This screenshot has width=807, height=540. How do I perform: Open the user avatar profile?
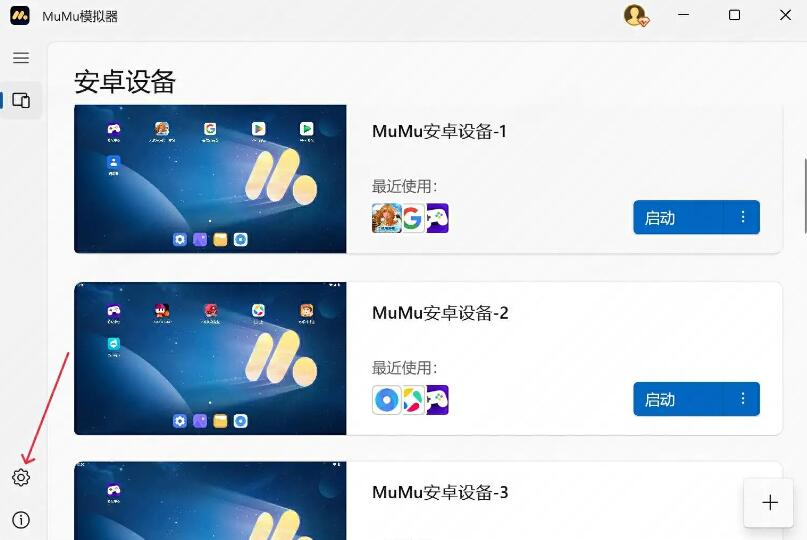point(636,15)
